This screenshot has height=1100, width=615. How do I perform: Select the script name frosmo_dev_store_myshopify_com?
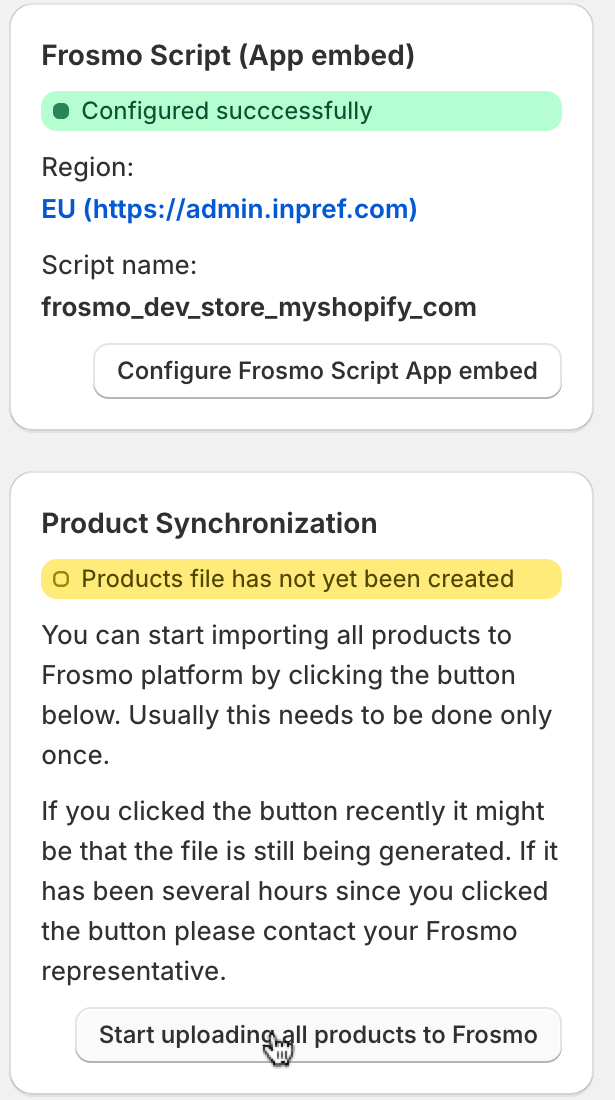tap(258, 307)
